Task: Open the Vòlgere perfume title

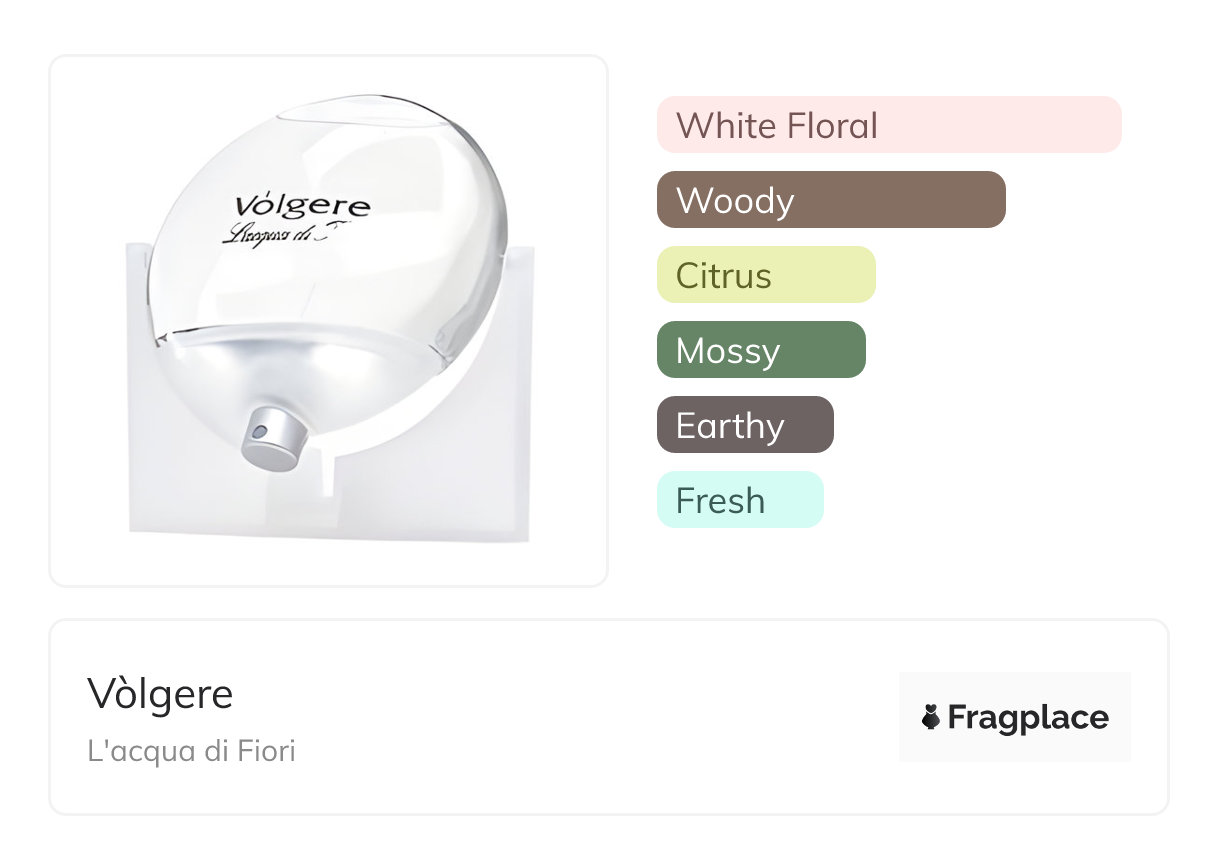Action: click(x=160, y=693)
